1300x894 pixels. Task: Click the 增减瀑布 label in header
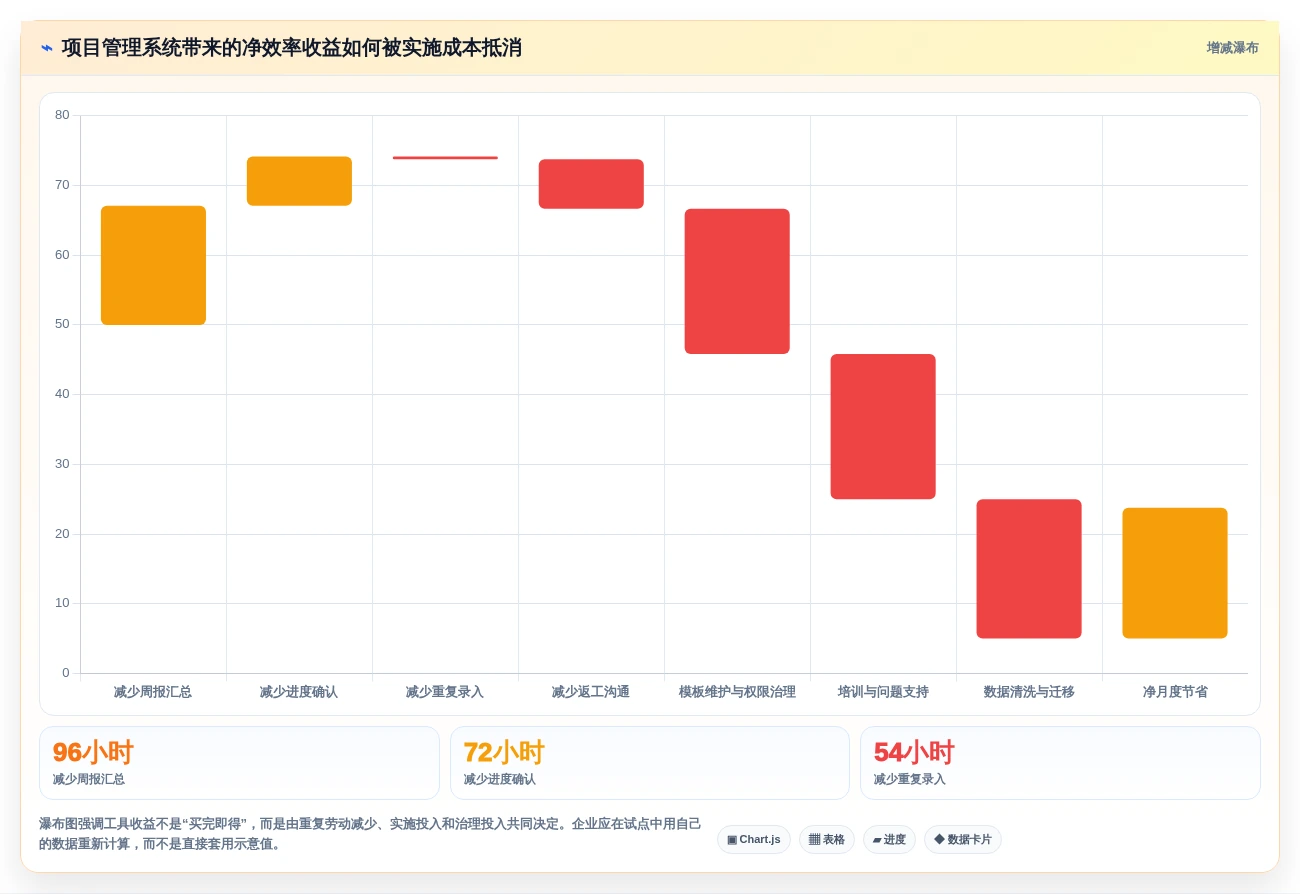click(x=1232, y=48)
